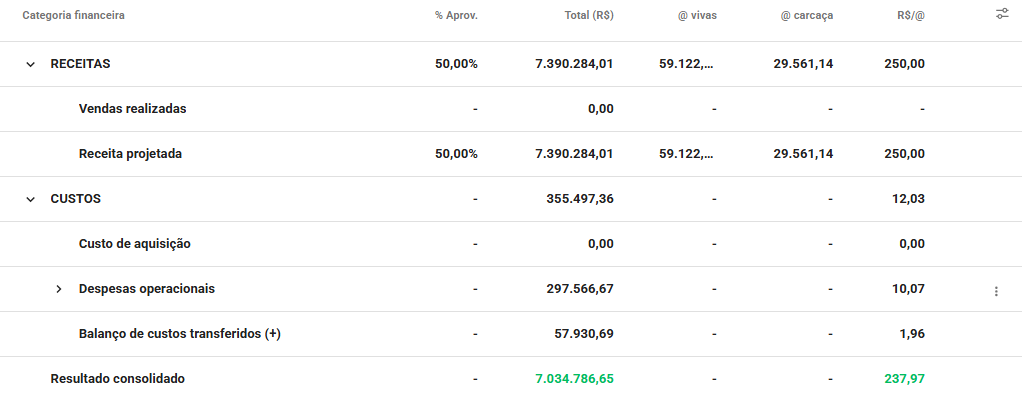Click the @ carcaça column header
Viewport: 1022px width, 399px height.
pos(807,16)
